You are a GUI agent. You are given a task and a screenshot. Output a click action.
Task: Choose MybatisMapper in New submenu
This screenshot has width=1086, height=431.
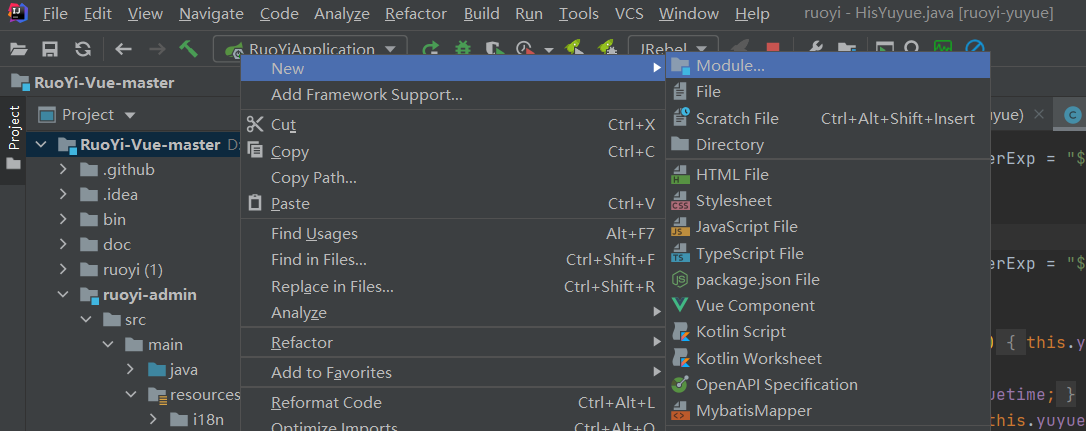[828, 411]
